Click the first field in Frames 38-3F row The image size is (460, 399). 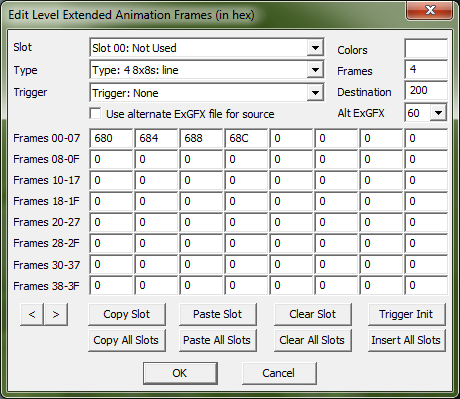click(111, 285)
